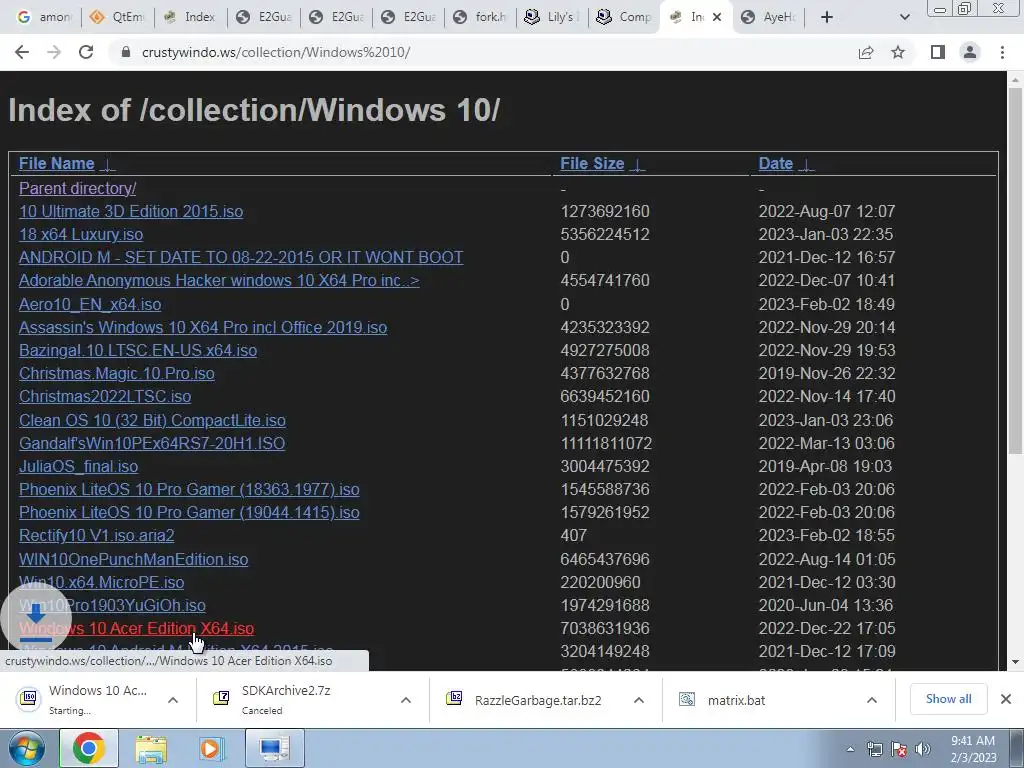Click the scrollbar down arrow
This screenshot has width=1024, height=768.
click(1015, 662)
